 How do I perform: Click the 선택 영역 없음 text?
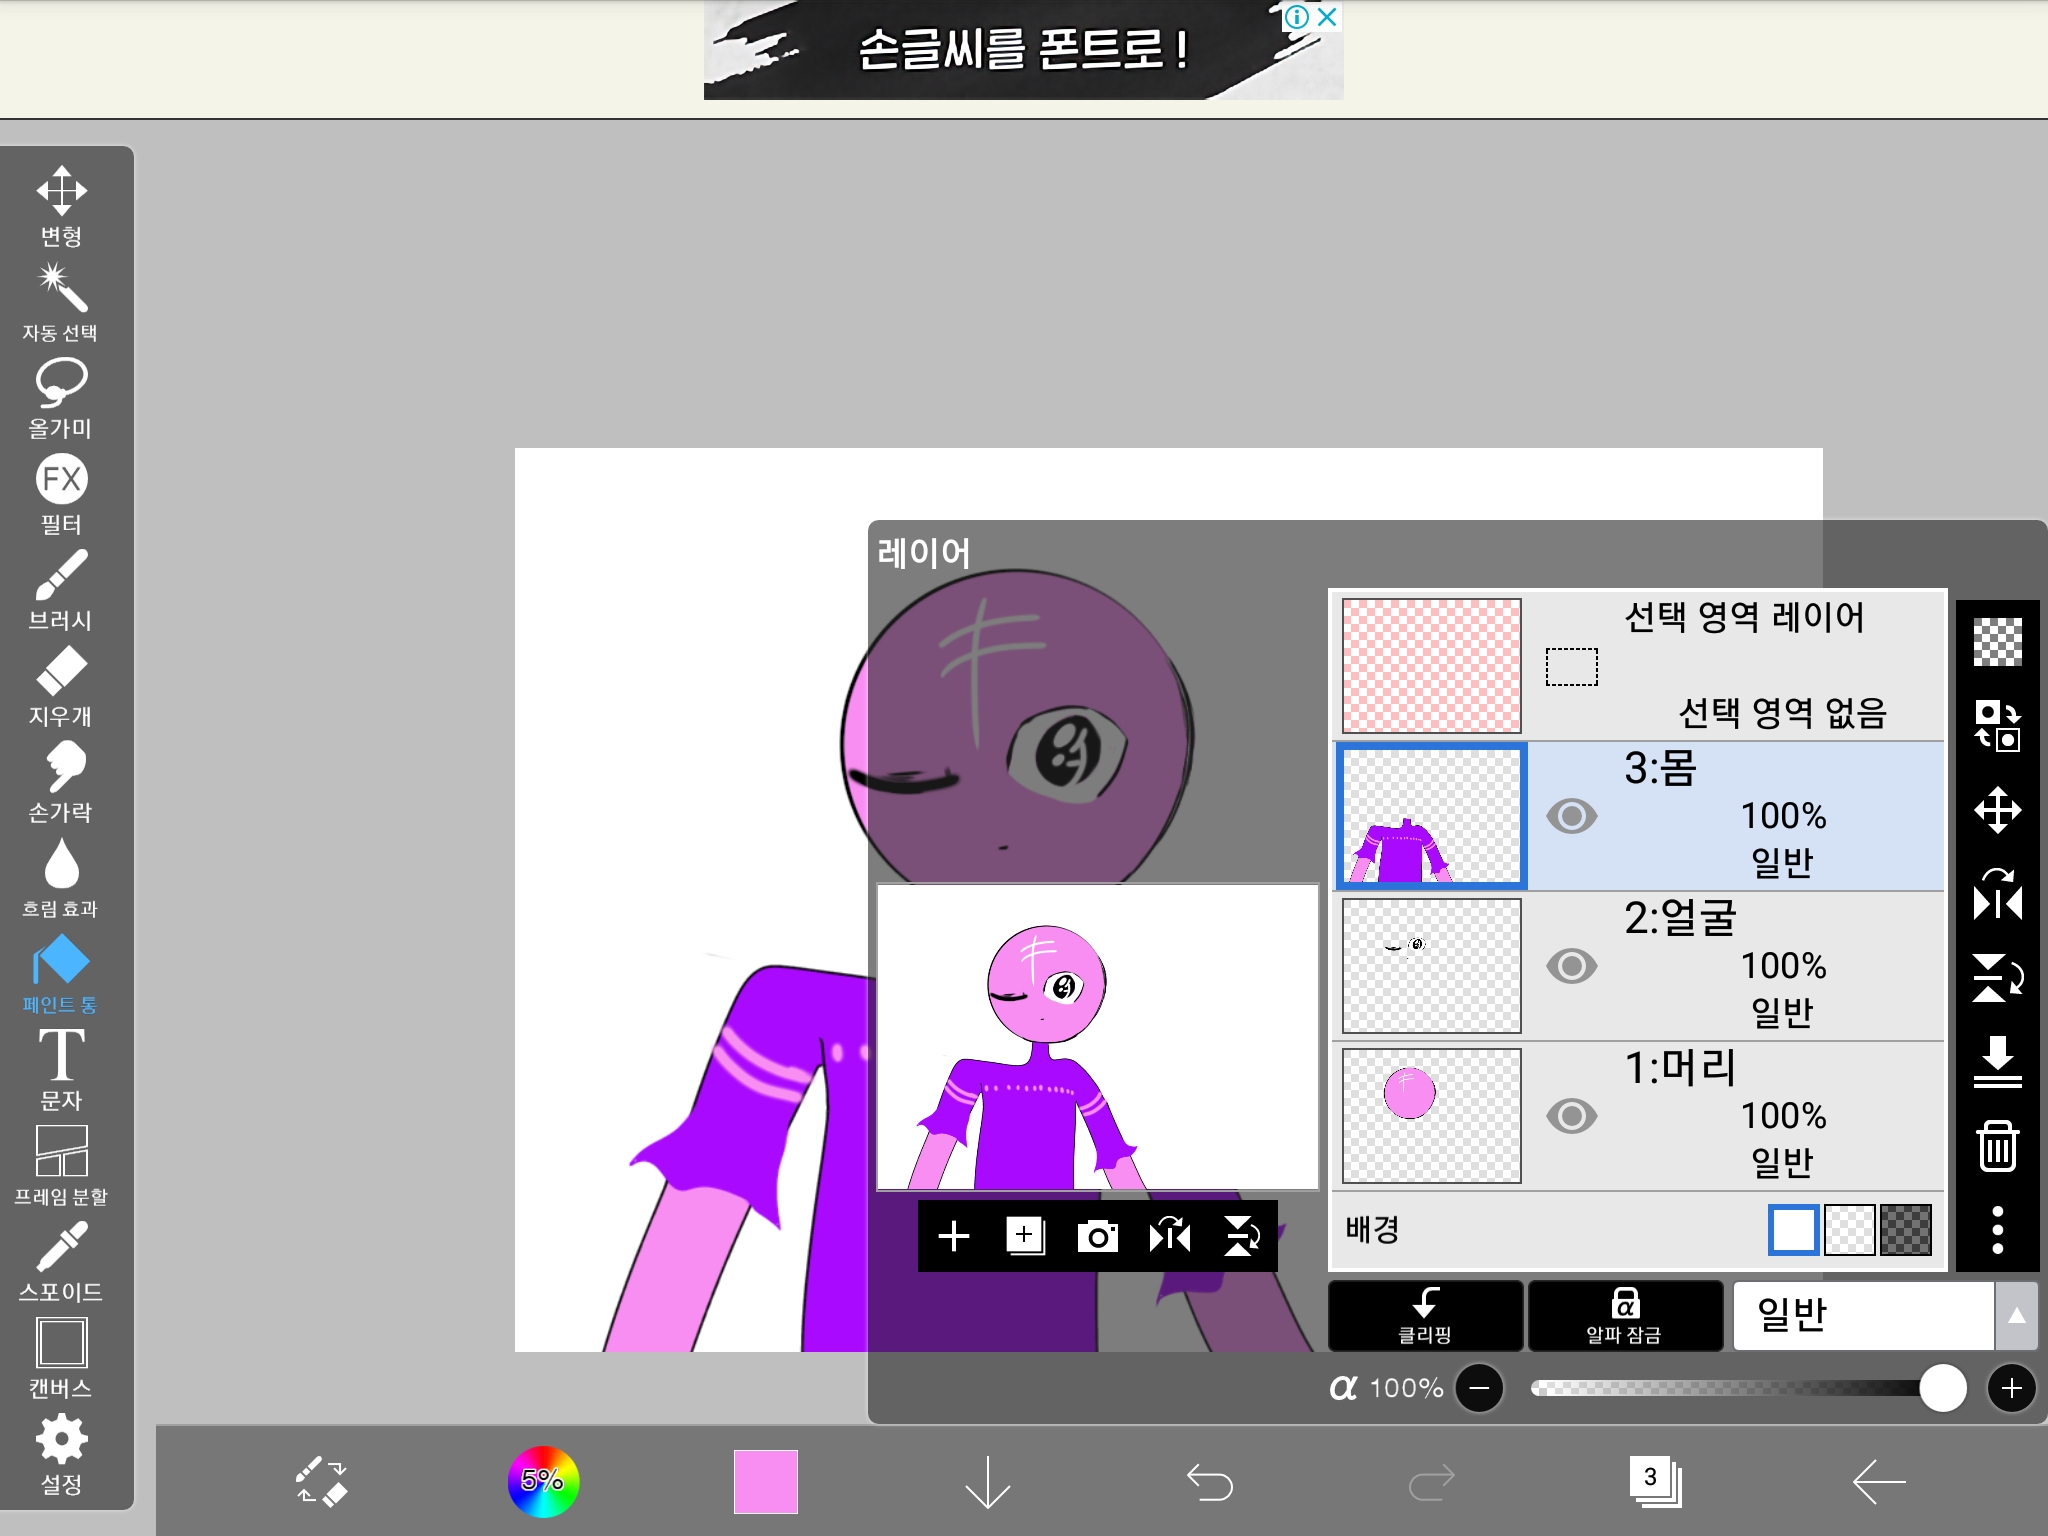[1782, 713]
